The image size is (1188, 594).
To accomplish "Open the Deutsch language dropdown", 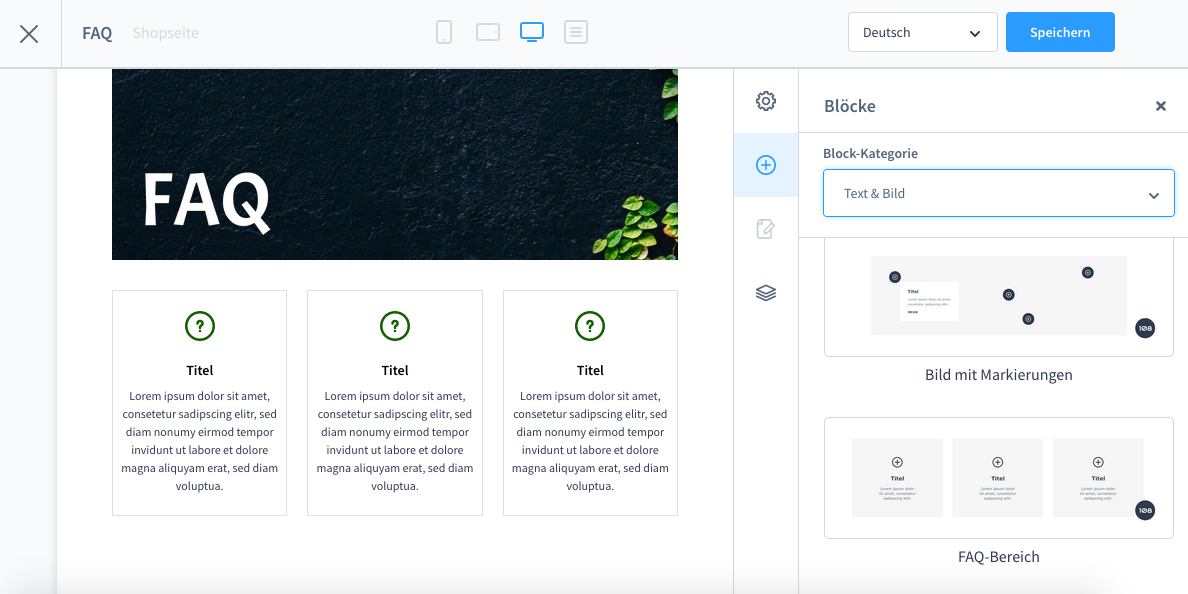I will [x=923, y=33].
